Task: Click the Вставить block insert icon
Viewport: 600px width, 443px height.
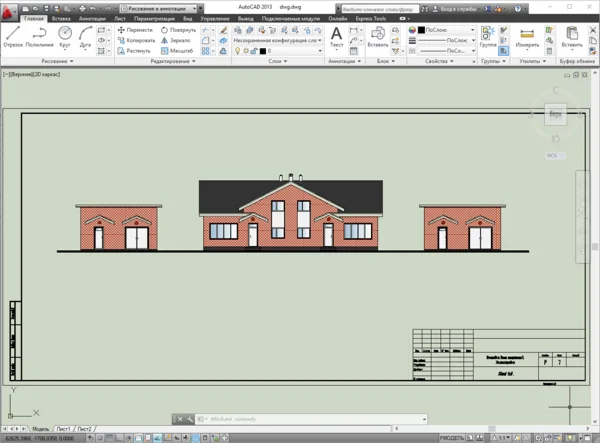Action: [x=378, y=36]
